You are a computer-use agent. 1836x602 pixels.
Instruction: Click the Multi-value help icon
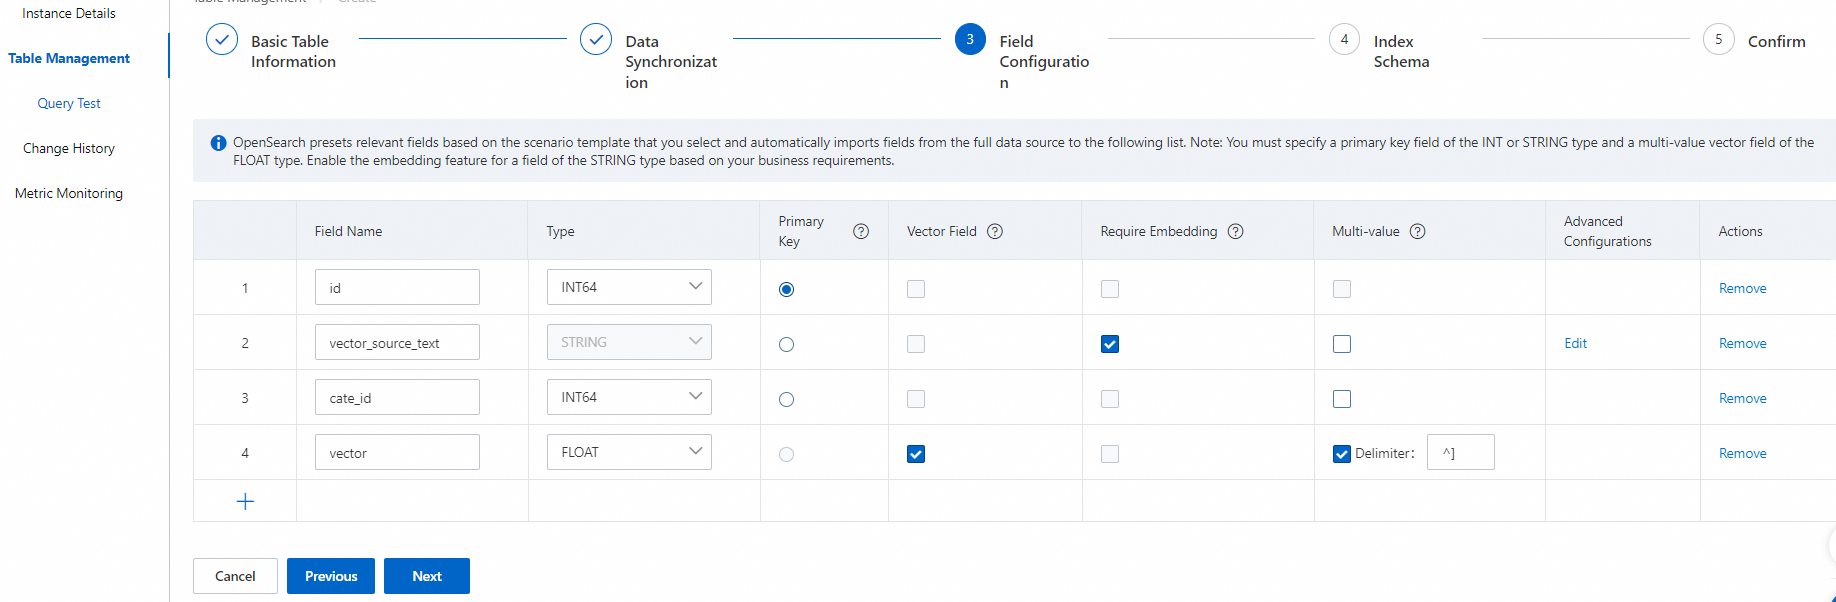[x=1417, y=231]
